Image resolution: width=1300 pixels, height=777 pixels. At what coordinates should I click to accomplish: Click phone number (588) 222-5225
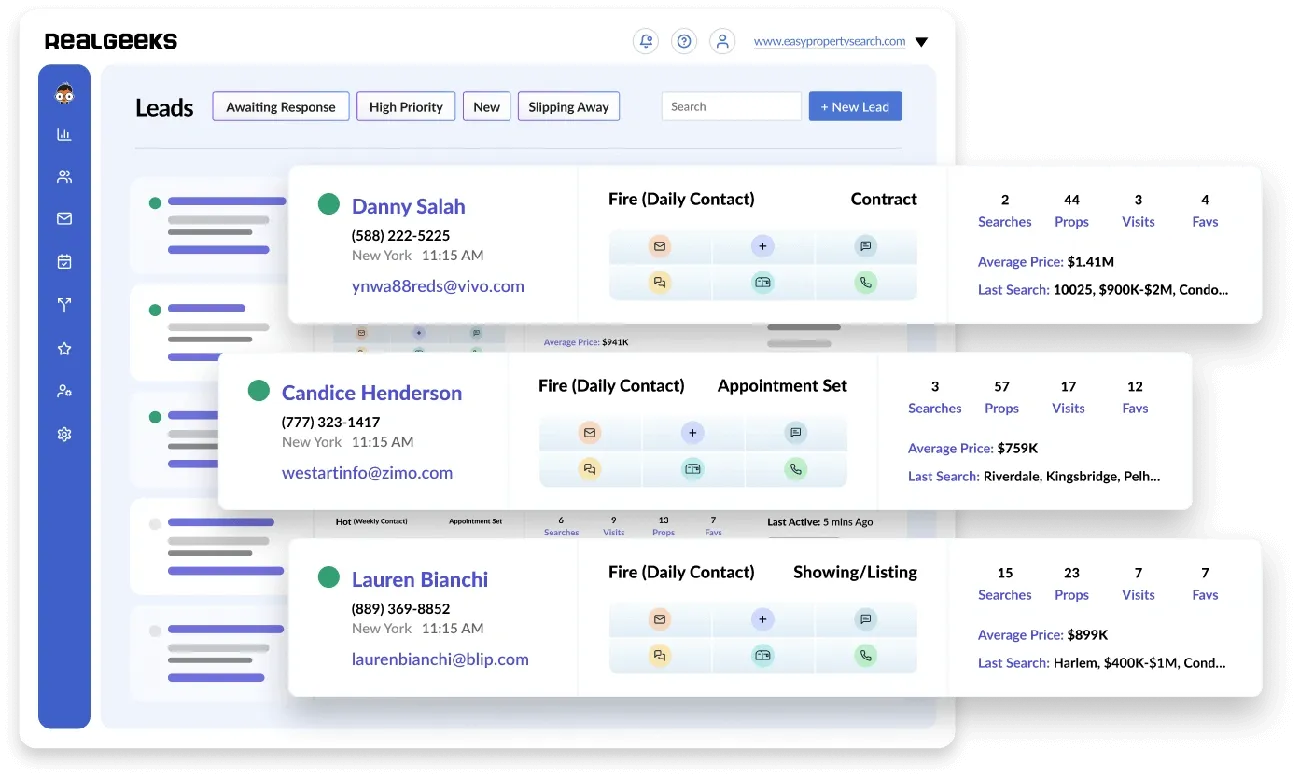[401, 236]
